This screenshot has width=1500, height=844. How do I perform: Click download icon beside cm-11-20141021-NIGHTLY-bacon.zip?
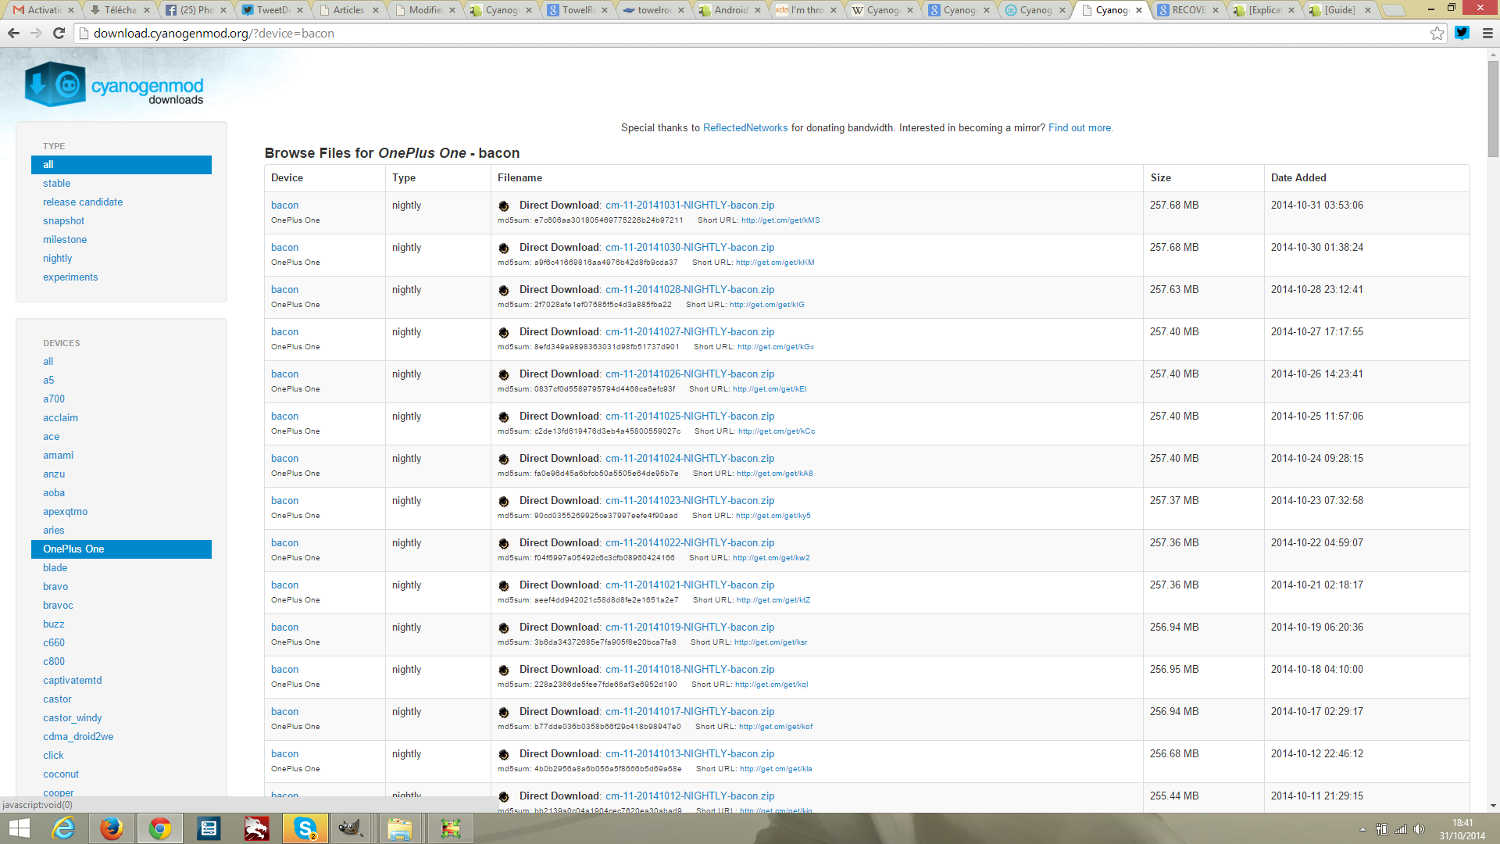pyautogui.click(x=504, y=586)
